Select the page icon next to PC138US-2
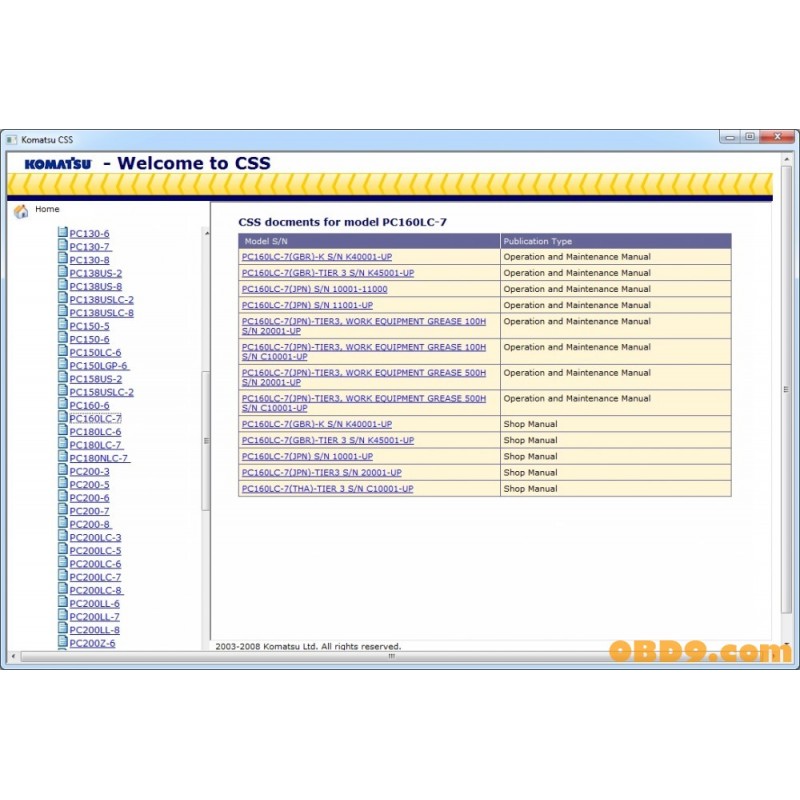800x800 pixels. tap(63, 272)
